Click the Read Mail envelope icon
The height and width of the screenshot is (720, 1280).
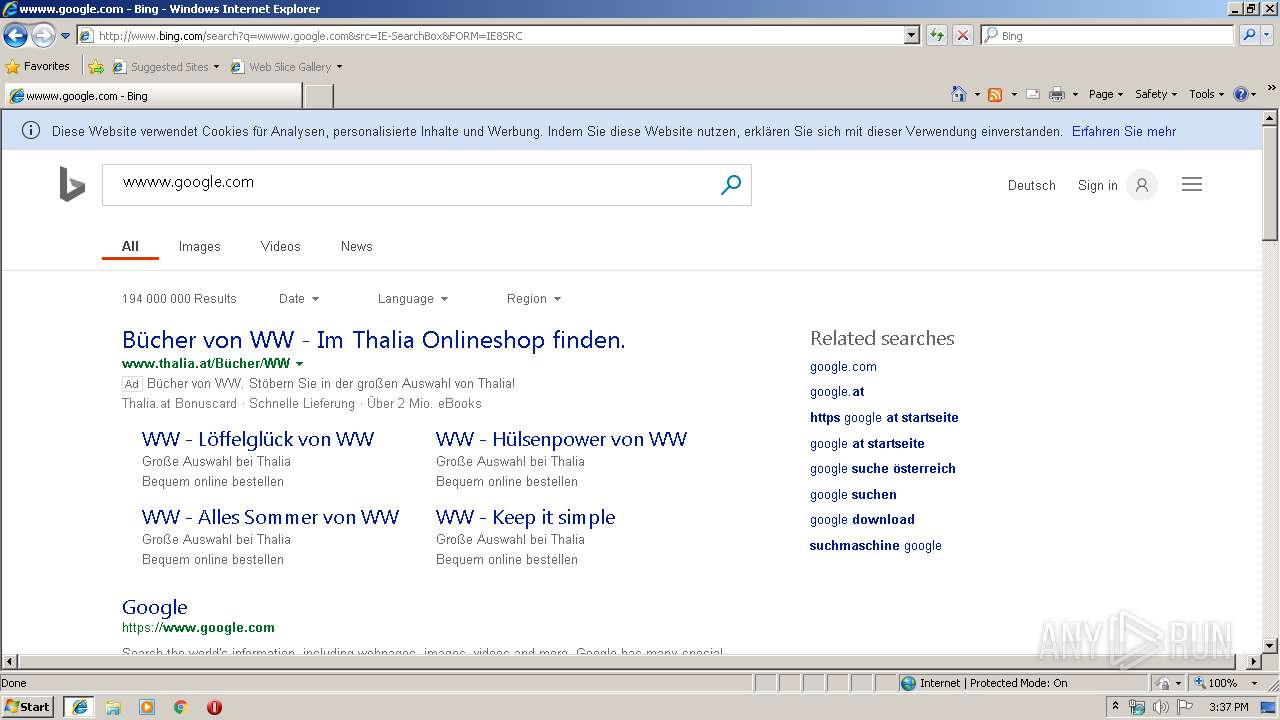[1033, 94]
